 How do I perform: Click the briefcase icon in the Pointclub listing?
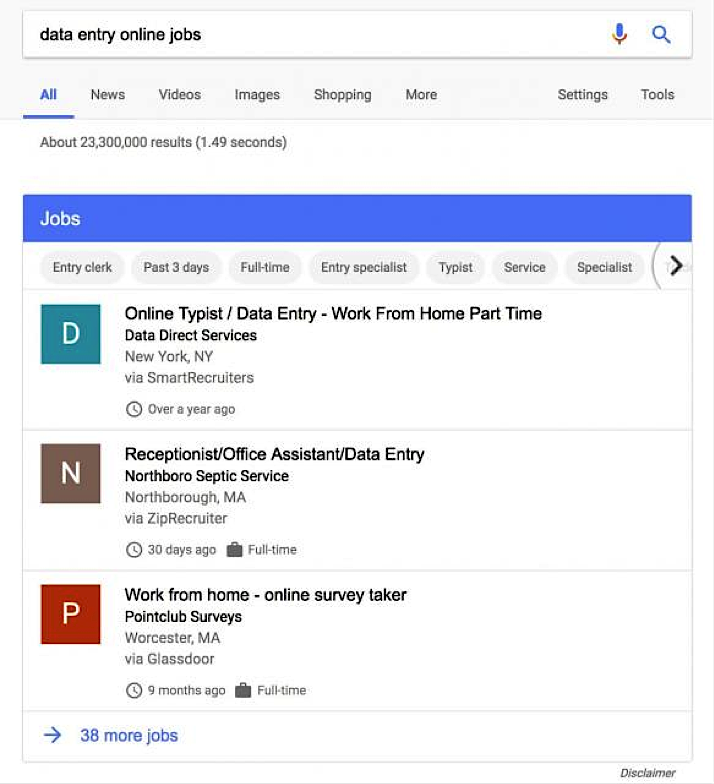point(243,690)
